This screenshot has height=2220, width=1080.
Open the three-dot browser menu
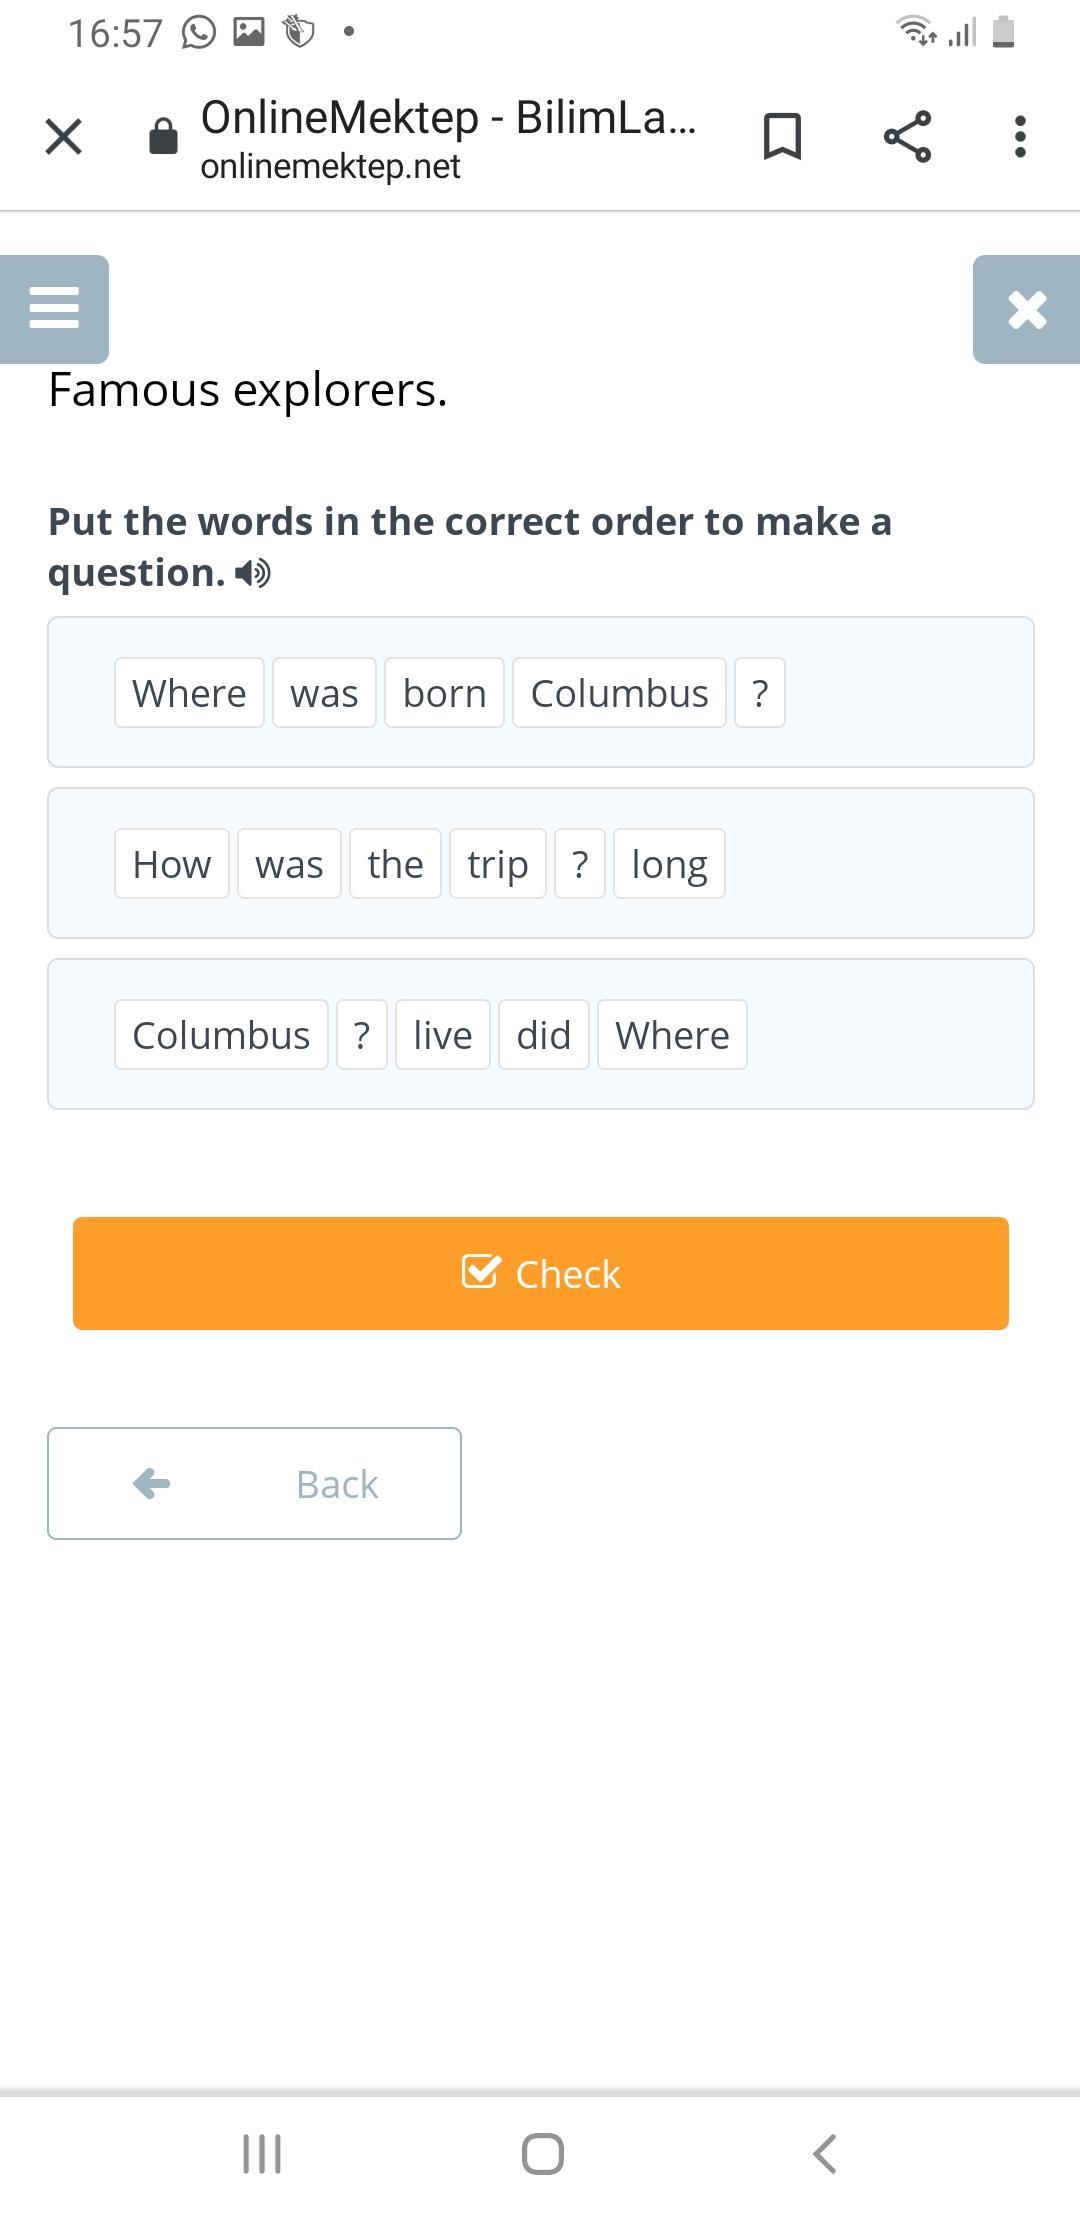point(1020,137)
